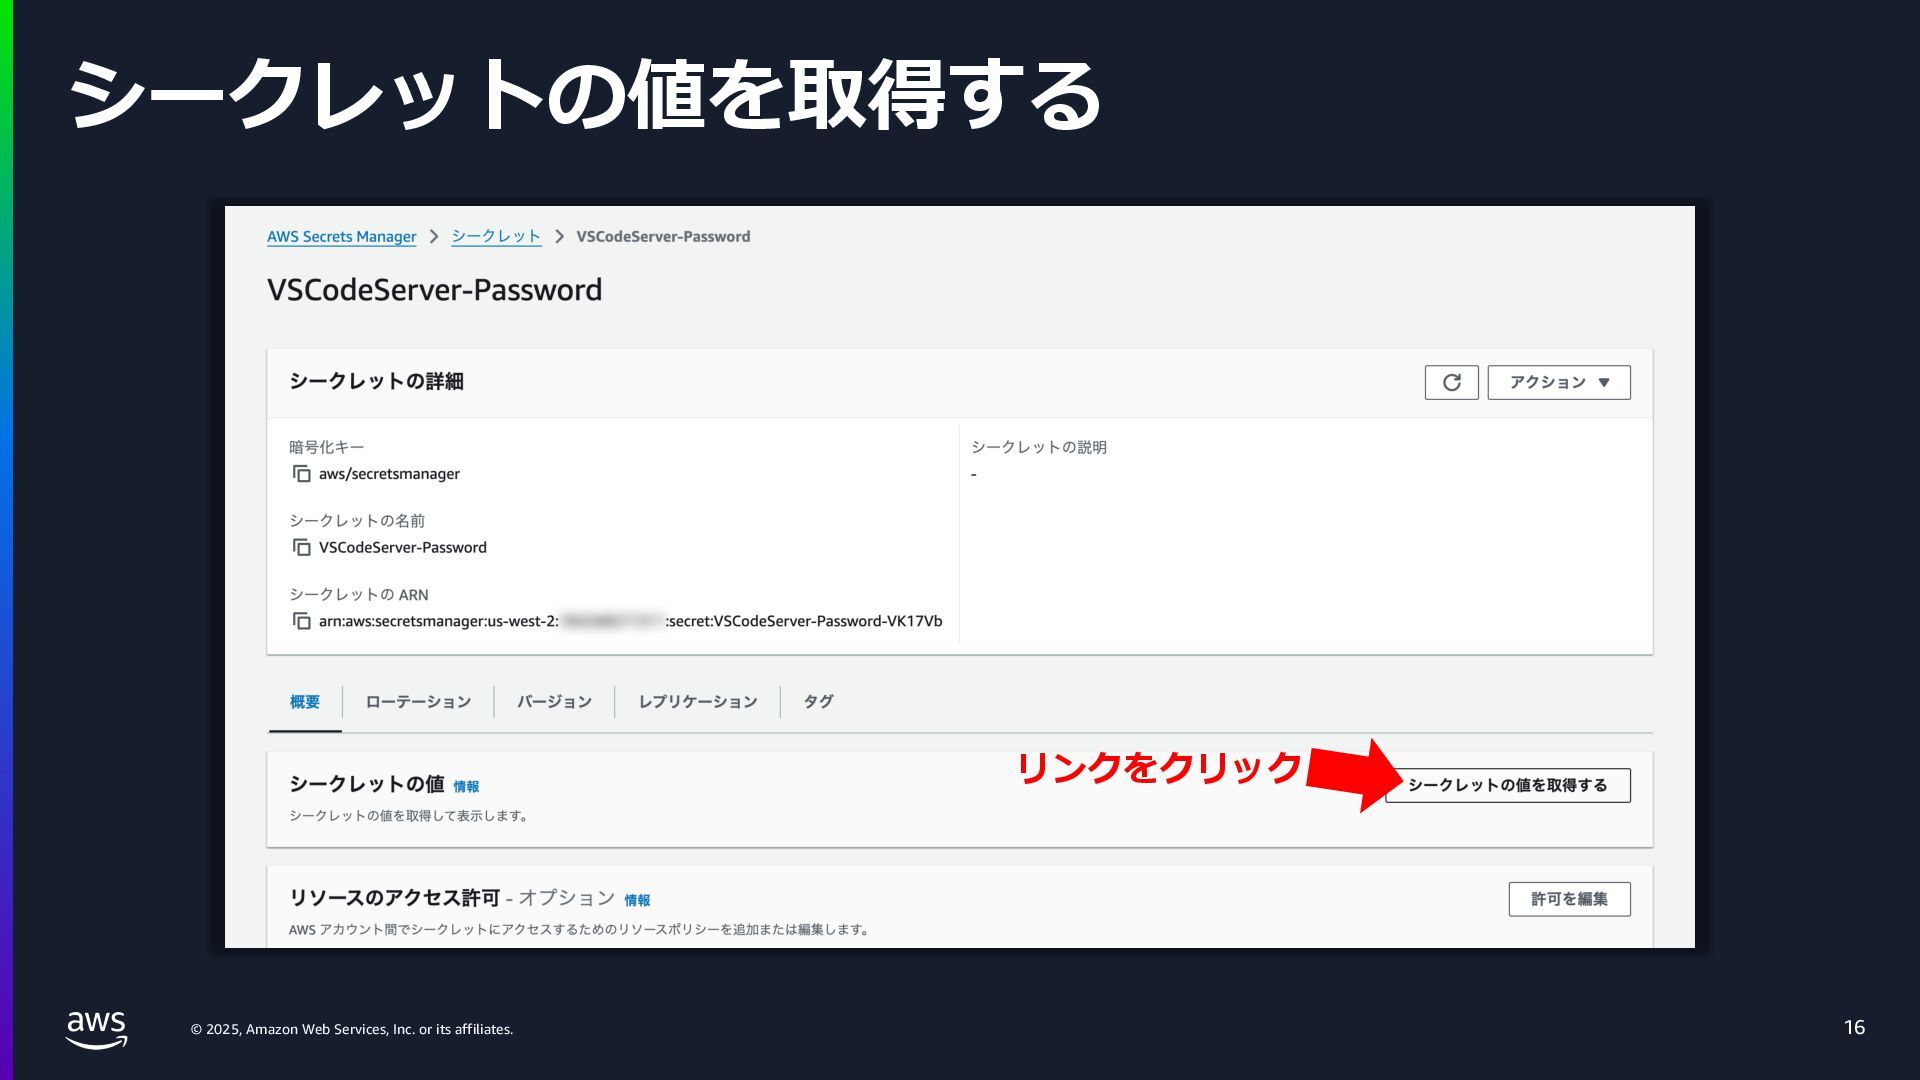
Task: Open 情報 link next to リソースのアクセス許可
Action: 637,901
